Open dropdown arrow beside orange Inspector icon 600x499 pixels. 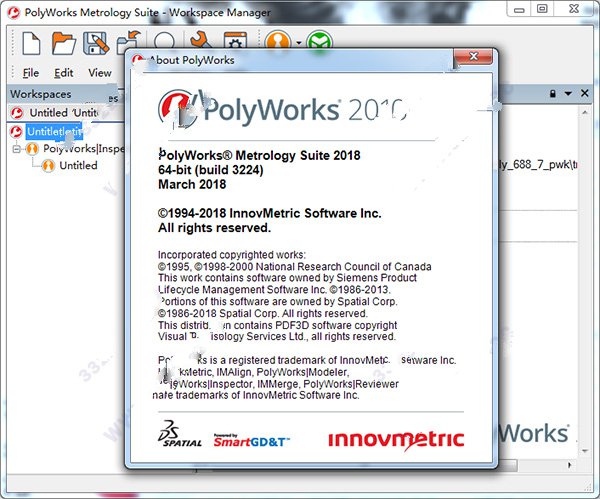[298, 43]
